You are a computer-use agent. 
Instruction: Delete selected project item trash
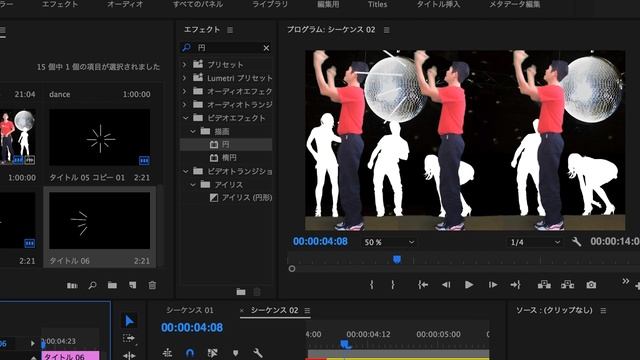[x=152, y=285]
